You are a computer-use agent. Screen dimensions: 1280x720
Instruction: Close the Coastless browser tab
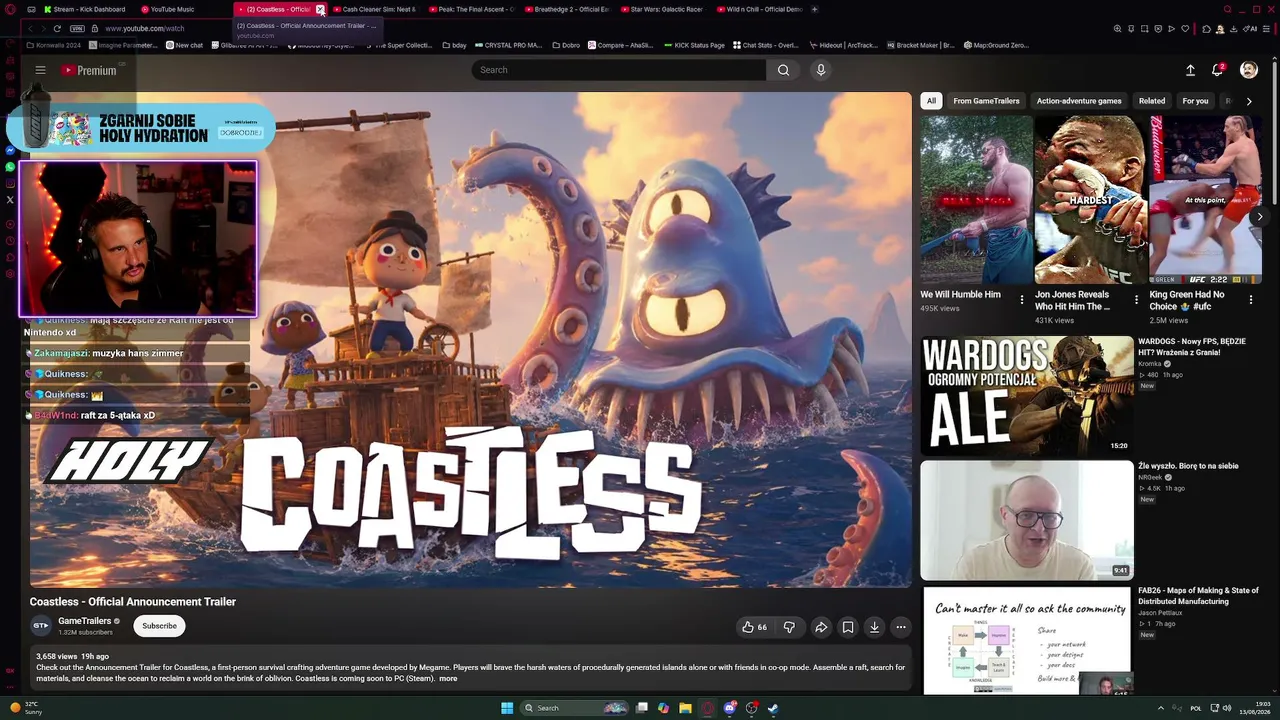tap(320, 9)
